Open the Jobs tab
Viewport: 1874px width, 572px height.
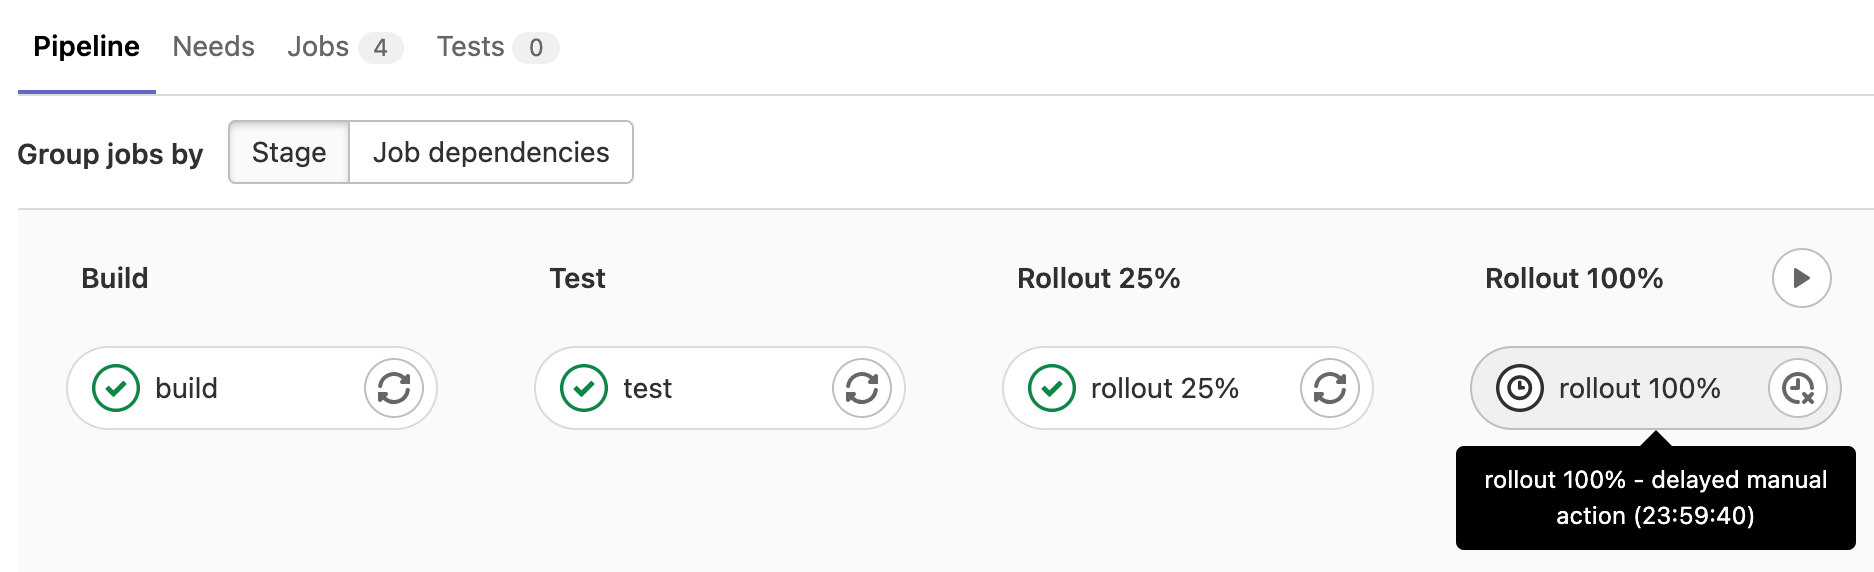[x=318, y=47]
